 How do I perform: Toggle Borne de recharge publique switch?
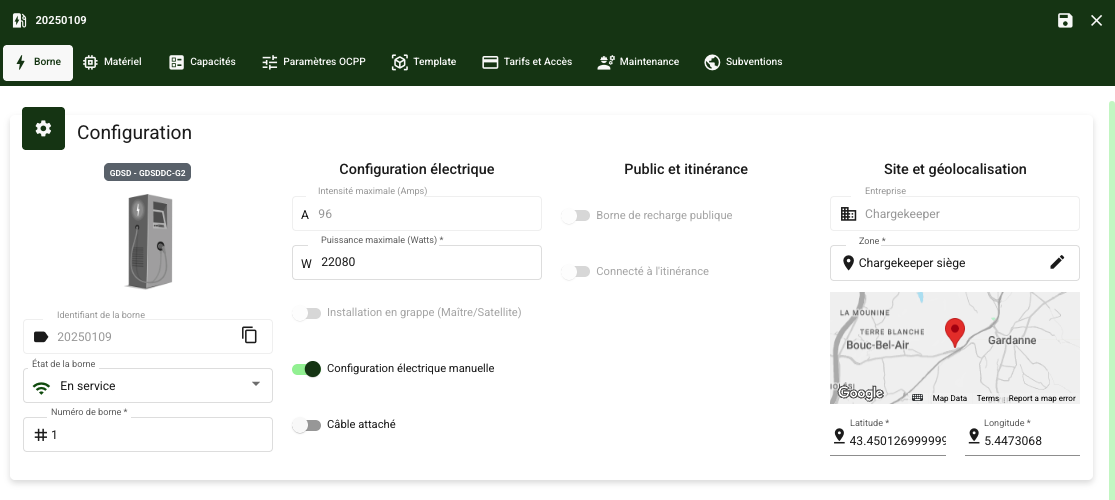575,216
